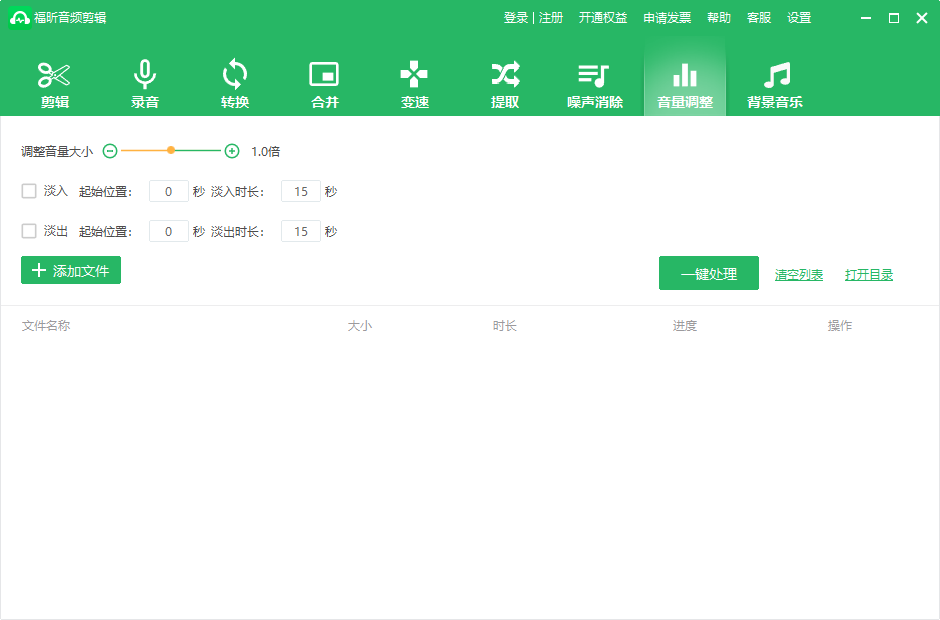Viewport: 940px width, 620px height.
Task: Open the 提取 (Extract) tool
Action: [x=504, y=82]
